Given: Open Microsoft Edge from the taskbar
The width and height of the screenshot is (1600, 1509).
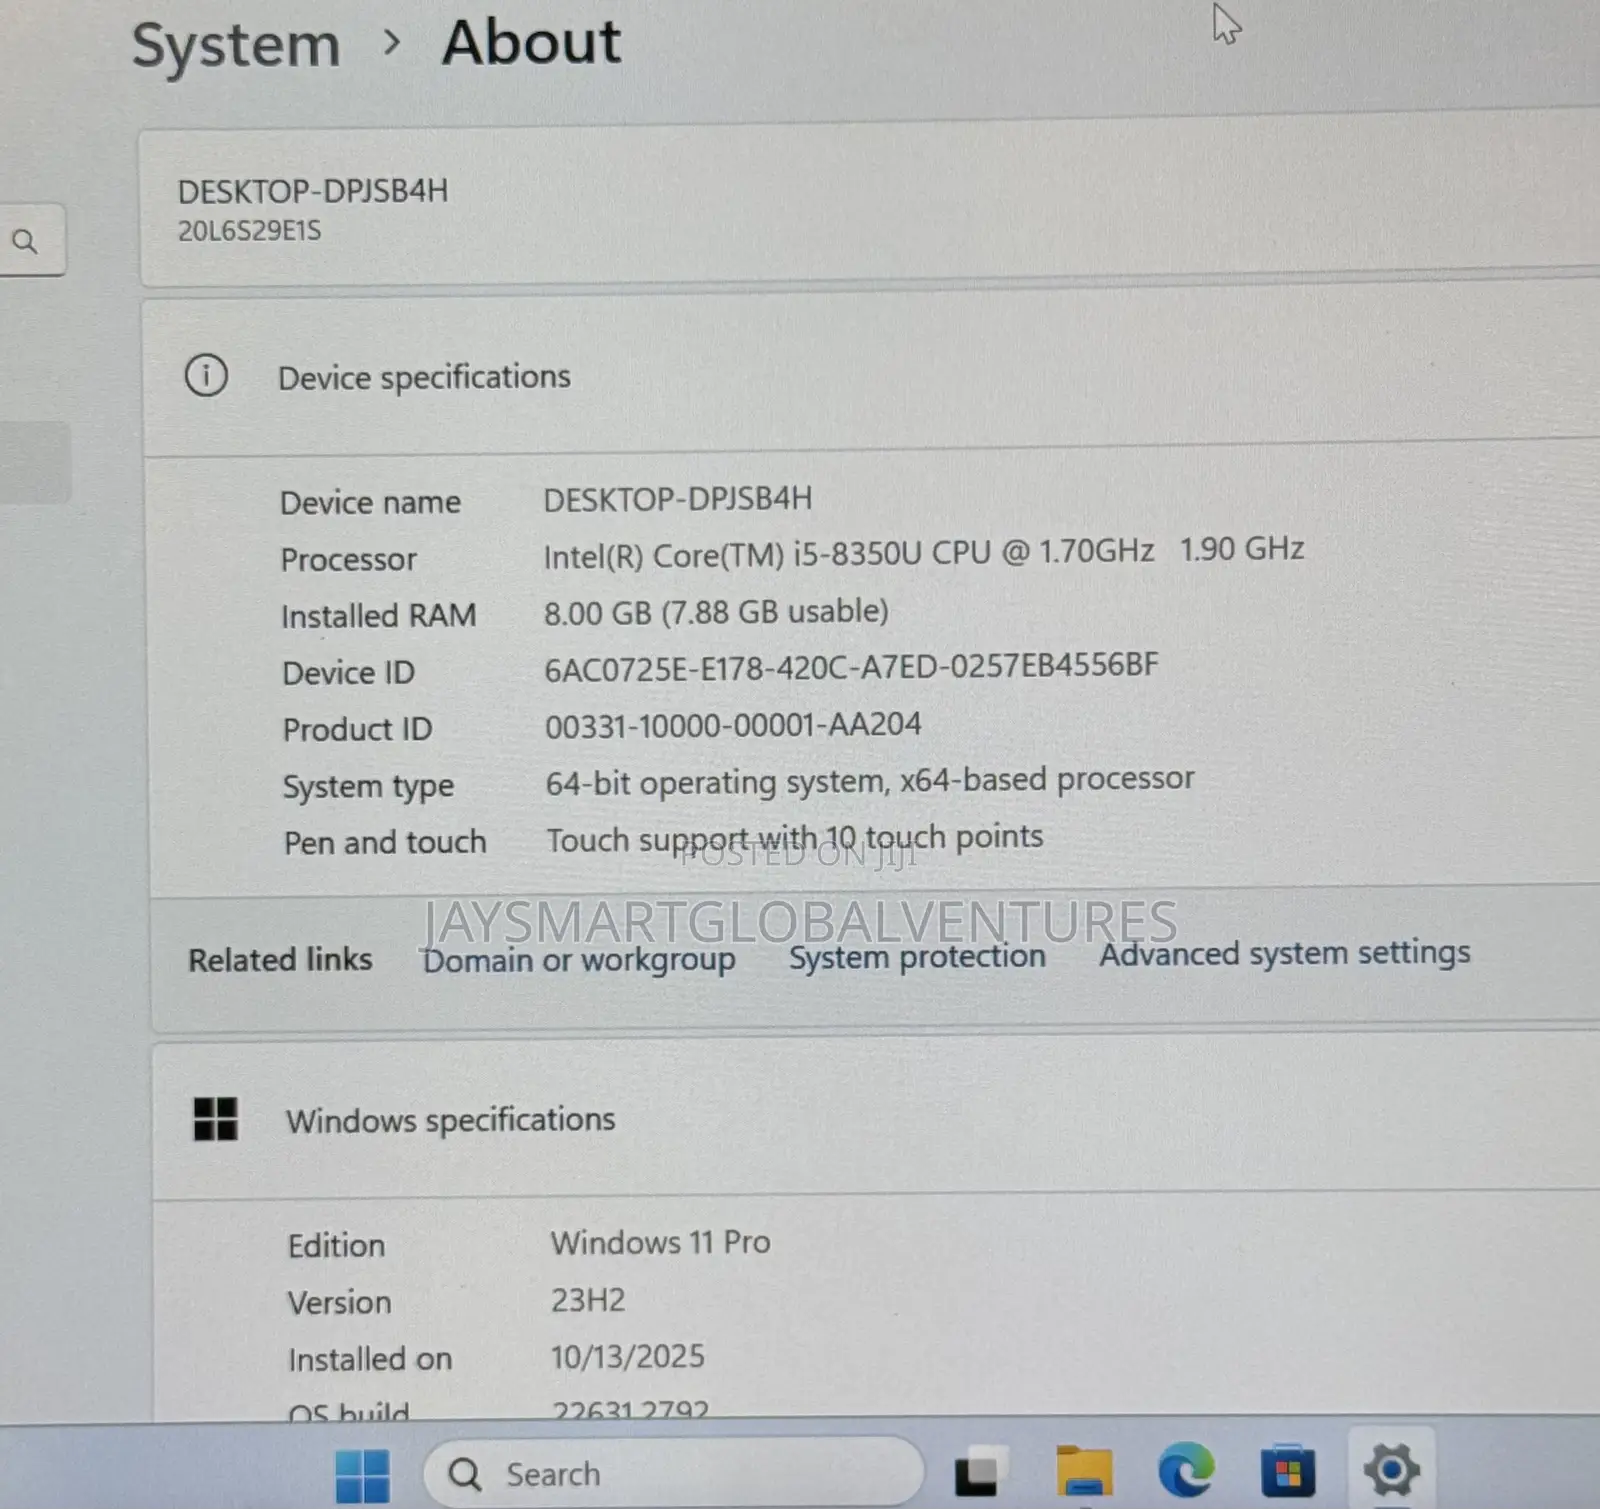Looking at the screenshot, I should 1185,1472.
